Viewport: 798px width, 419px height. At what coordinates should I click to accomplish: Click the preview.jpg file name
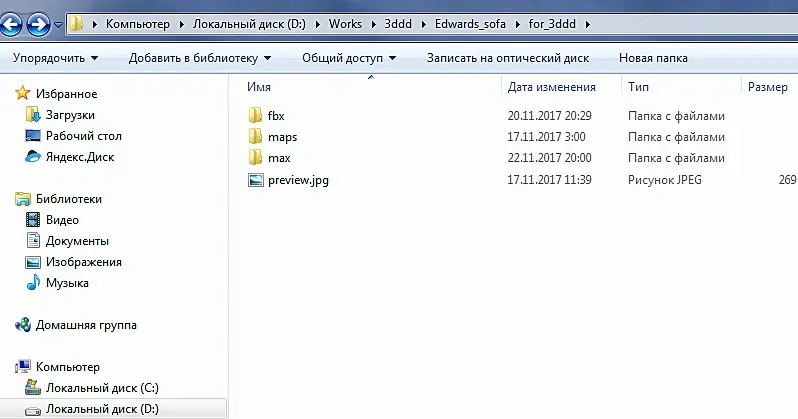(x=298, y=180)
